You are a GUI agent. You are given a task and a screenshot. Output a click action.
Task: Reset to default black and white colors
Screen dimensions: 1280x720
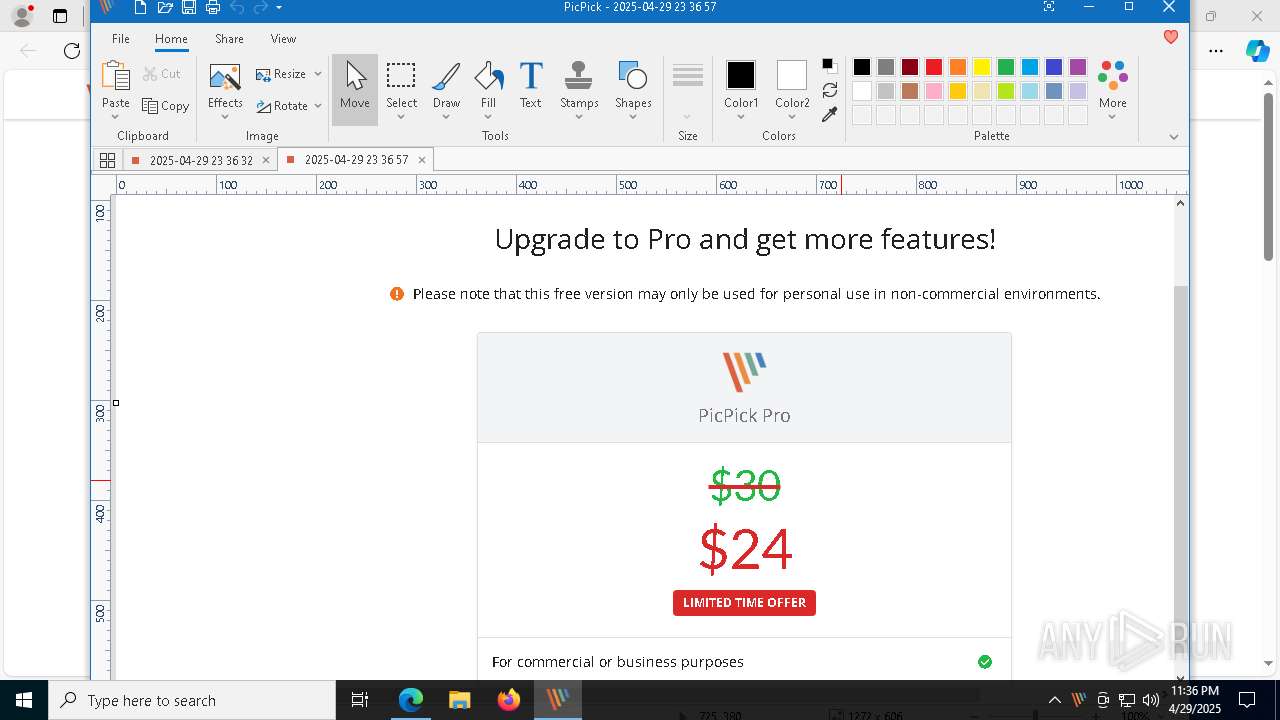click(x=830, y=66)
